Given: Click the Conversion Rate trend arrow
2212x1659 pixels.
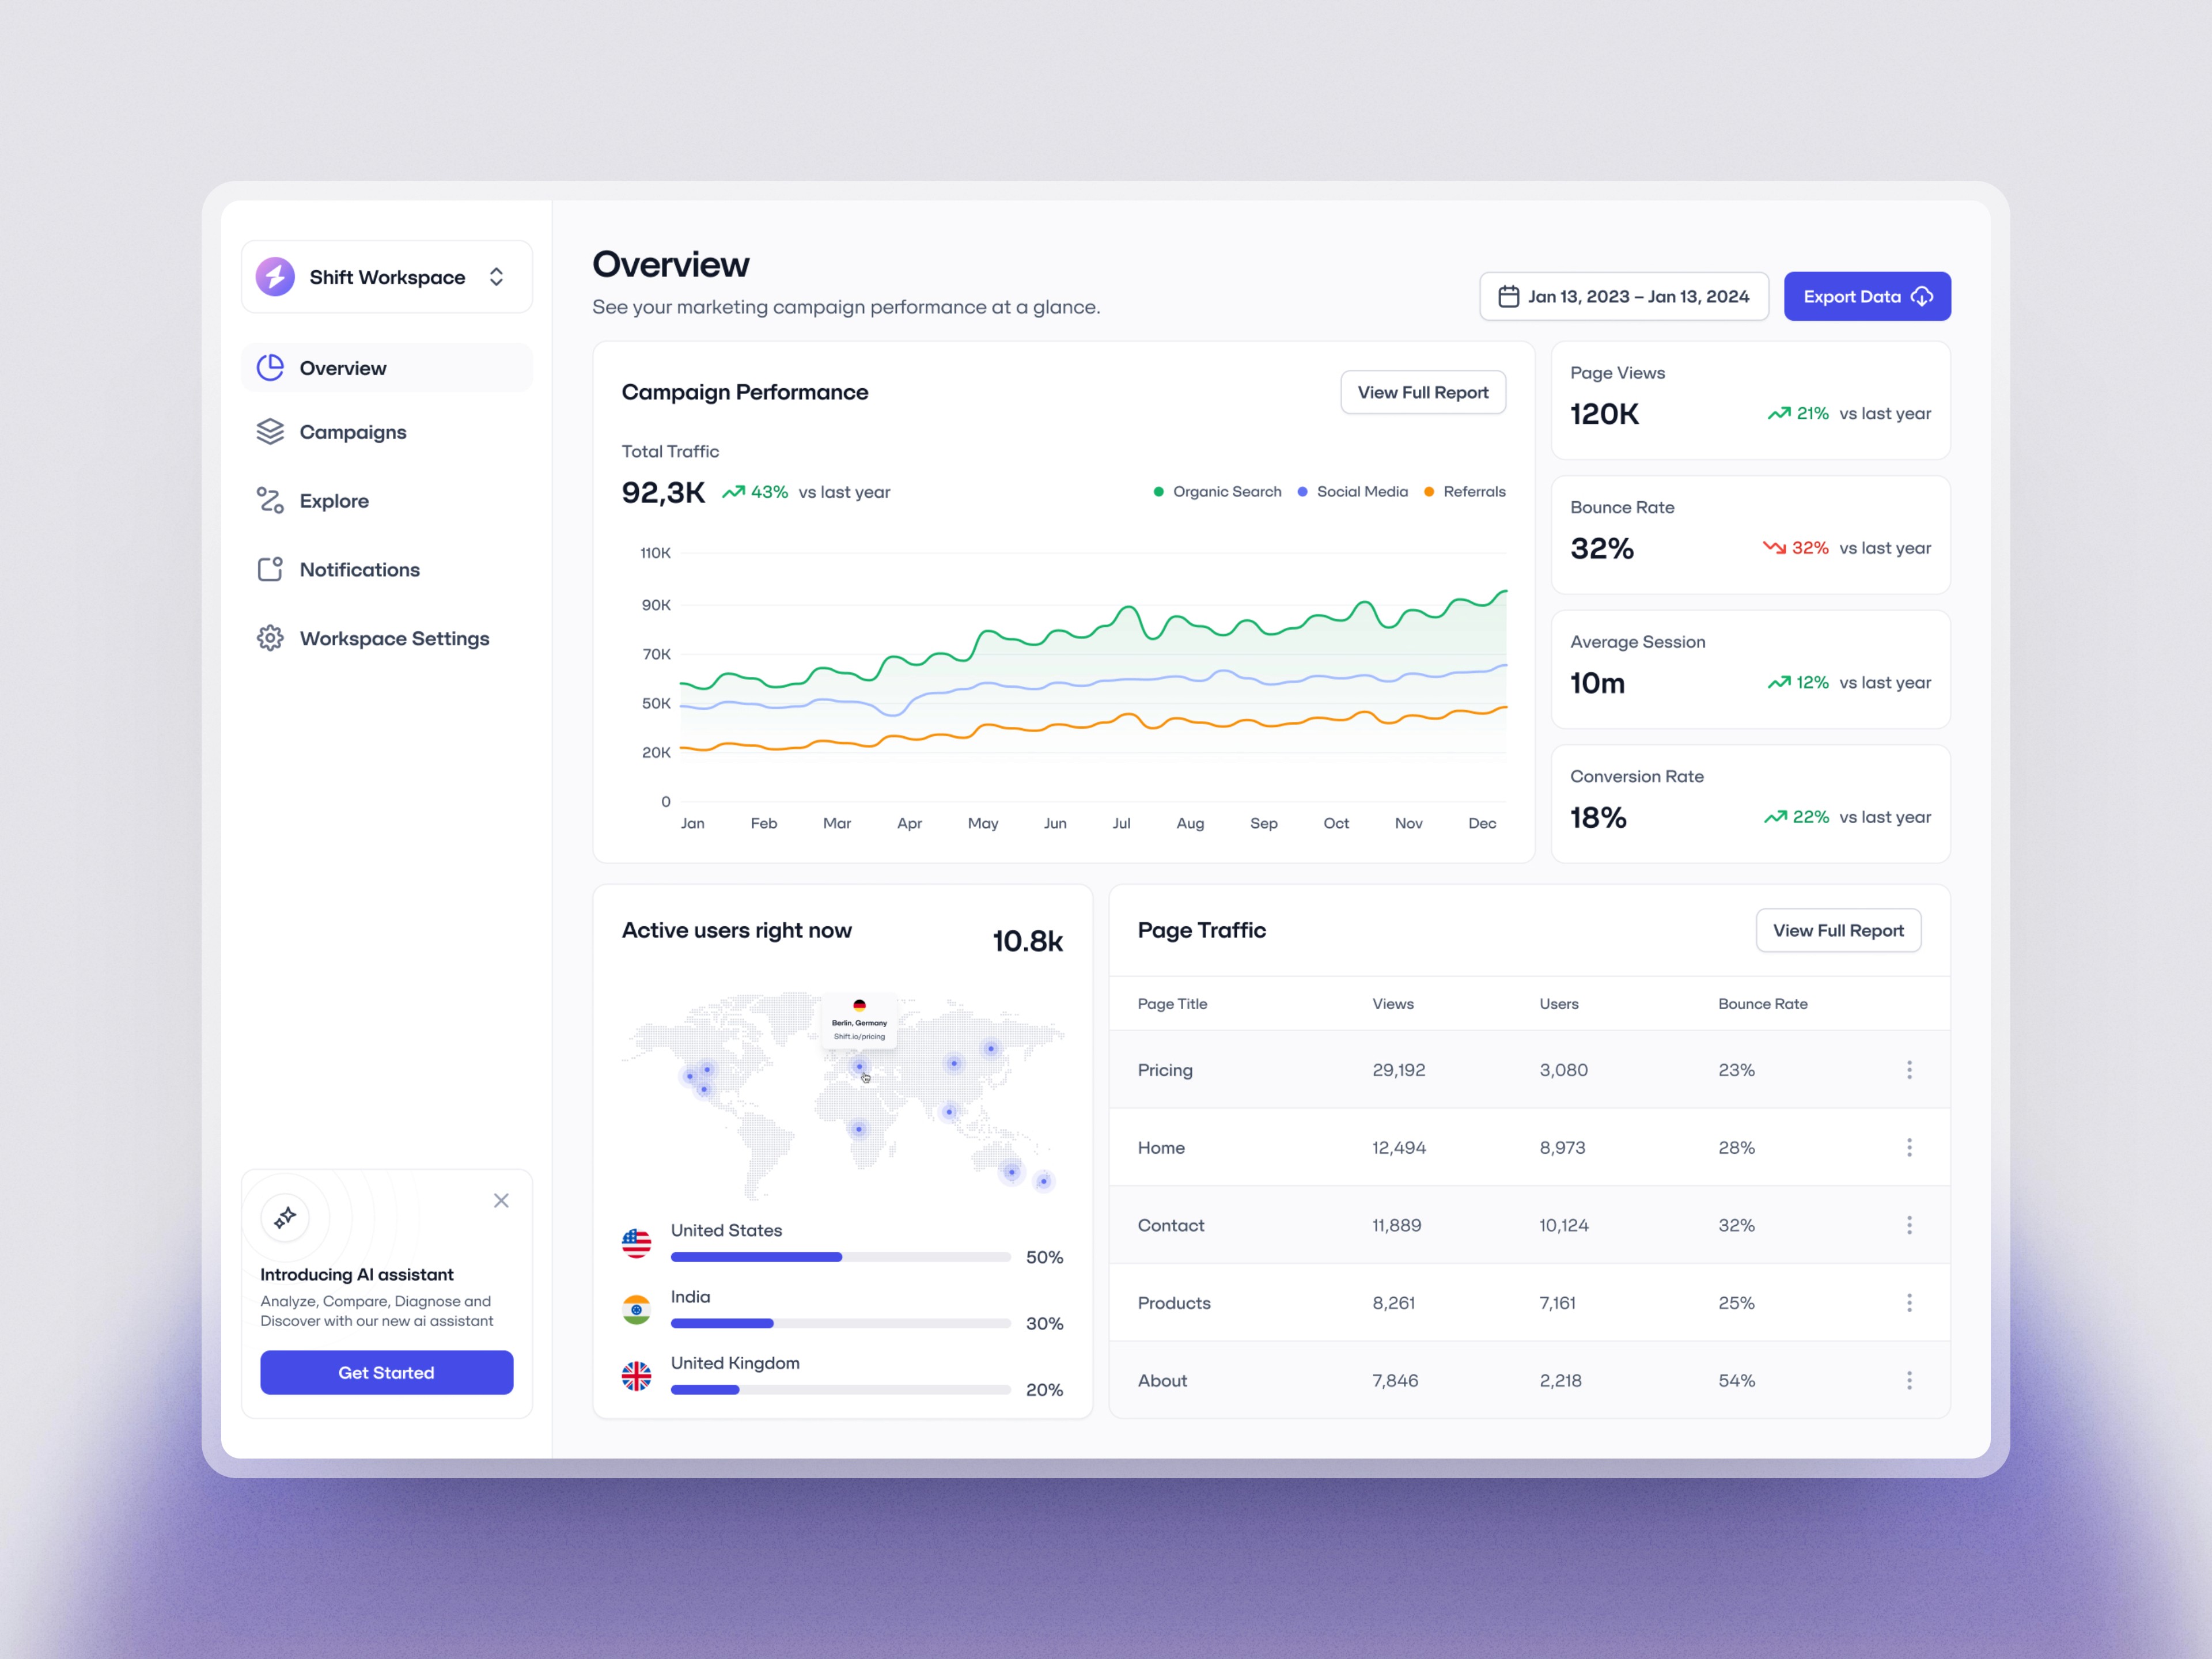Looking at the screenshot, I should click(1775, 817).
